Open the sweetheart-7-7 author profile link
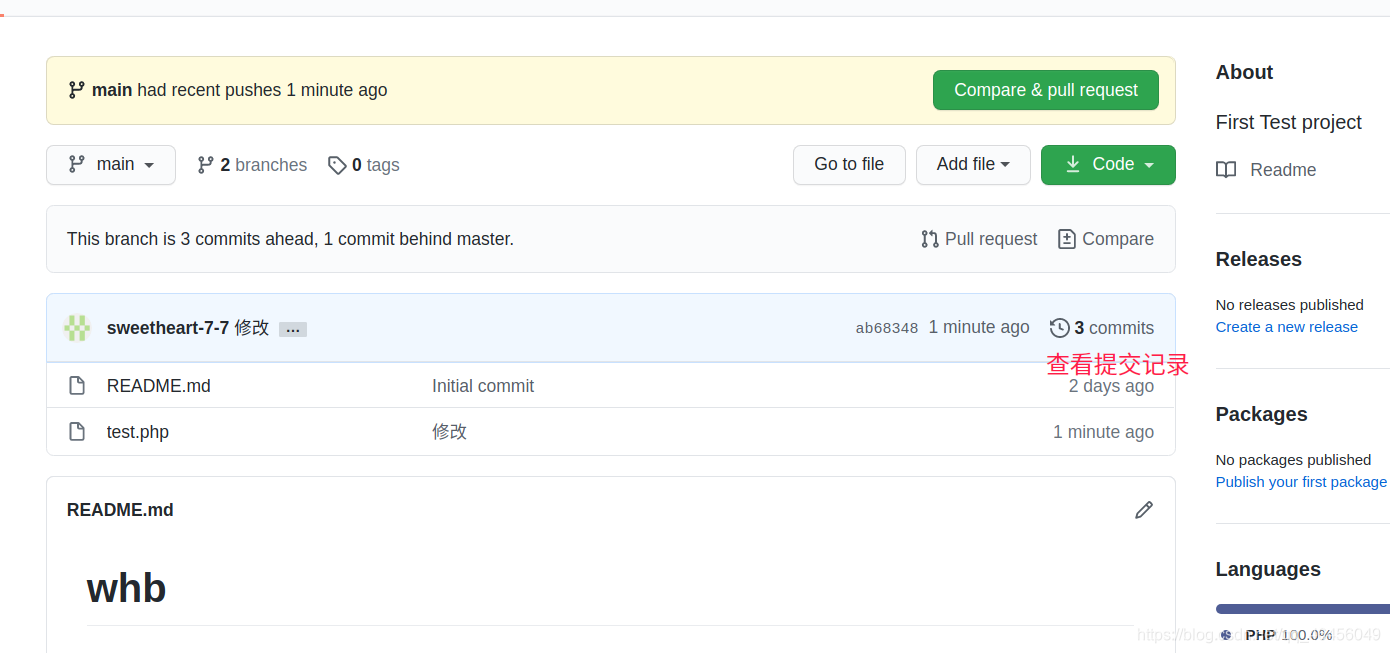The height and width of the screenshot is (653, 1390). (x=168, y=328)
